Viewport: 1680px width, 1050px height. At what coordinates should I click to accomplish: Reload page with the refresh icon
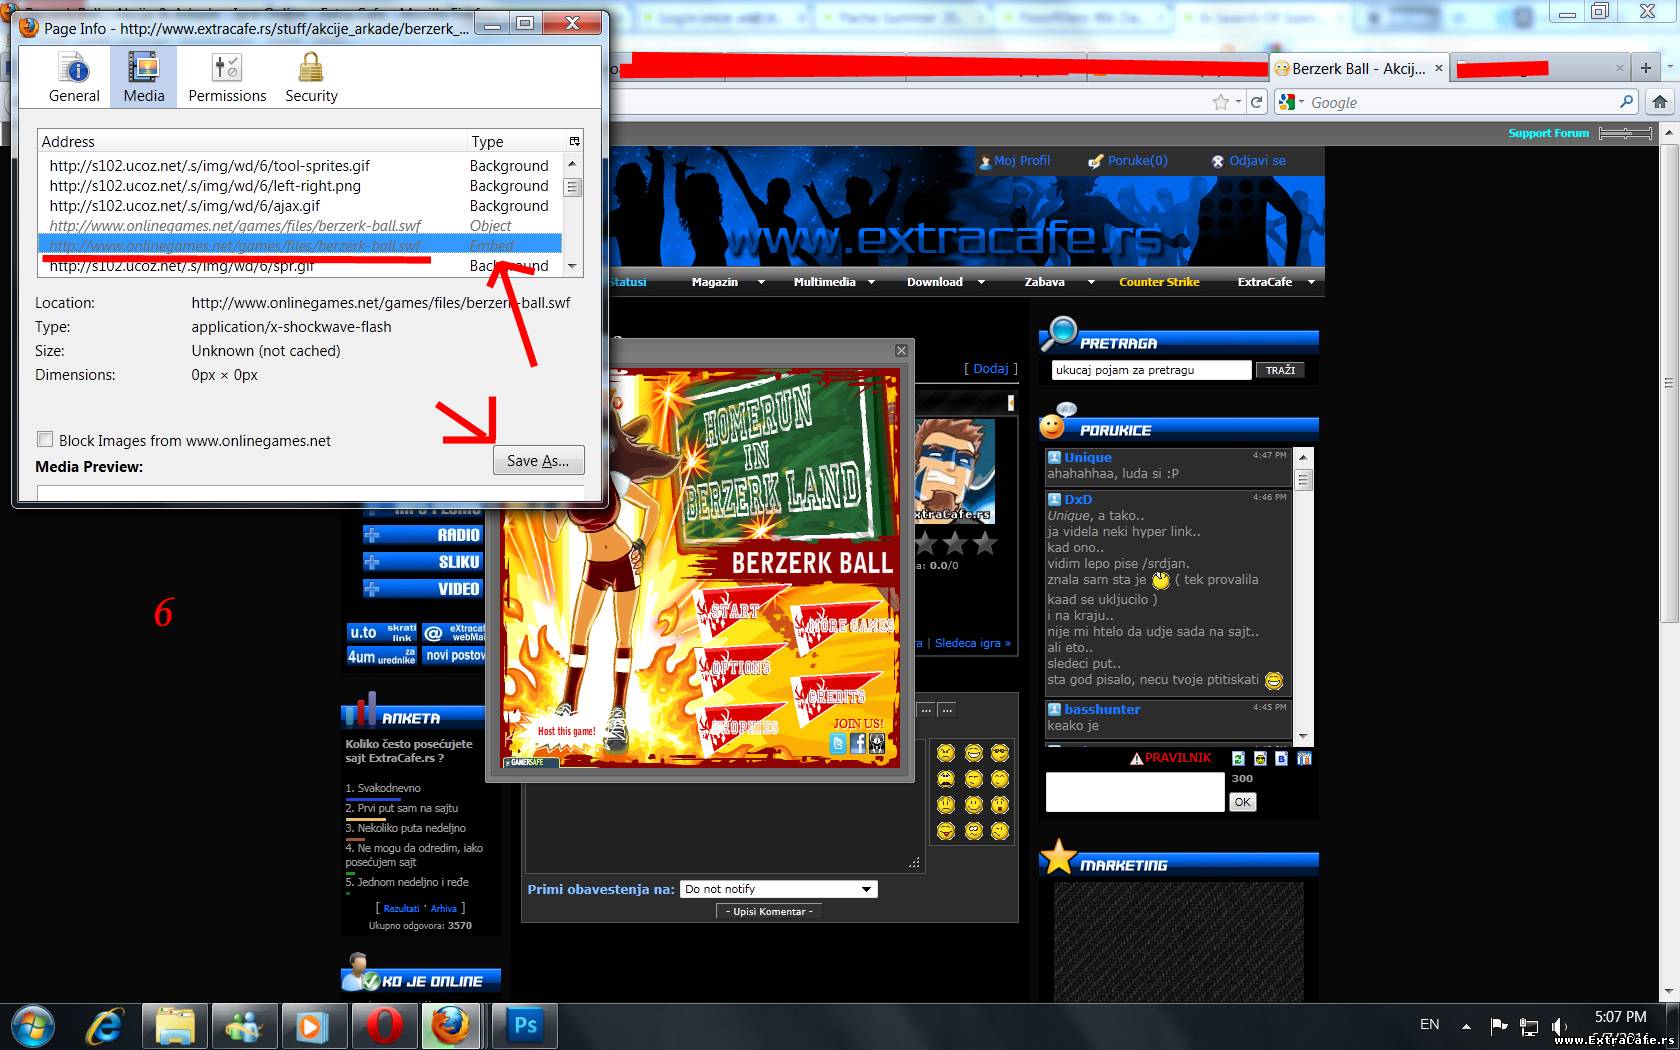pos(1257,102)
